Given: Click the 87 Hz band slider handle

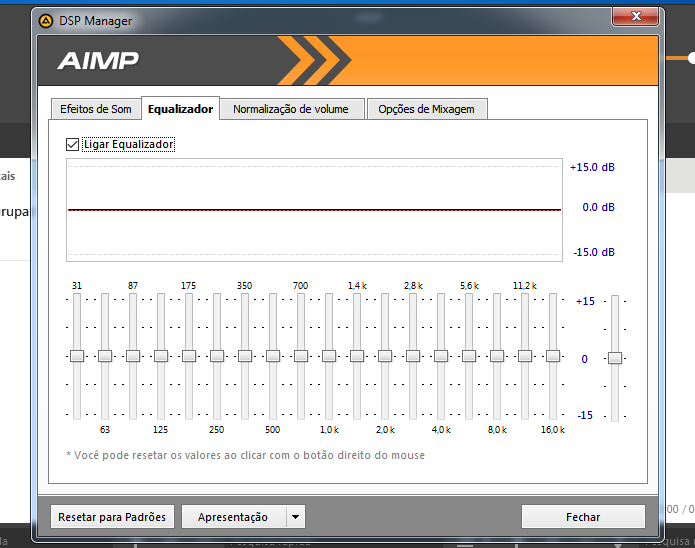Looking at the screenshot, I should 133,356.
